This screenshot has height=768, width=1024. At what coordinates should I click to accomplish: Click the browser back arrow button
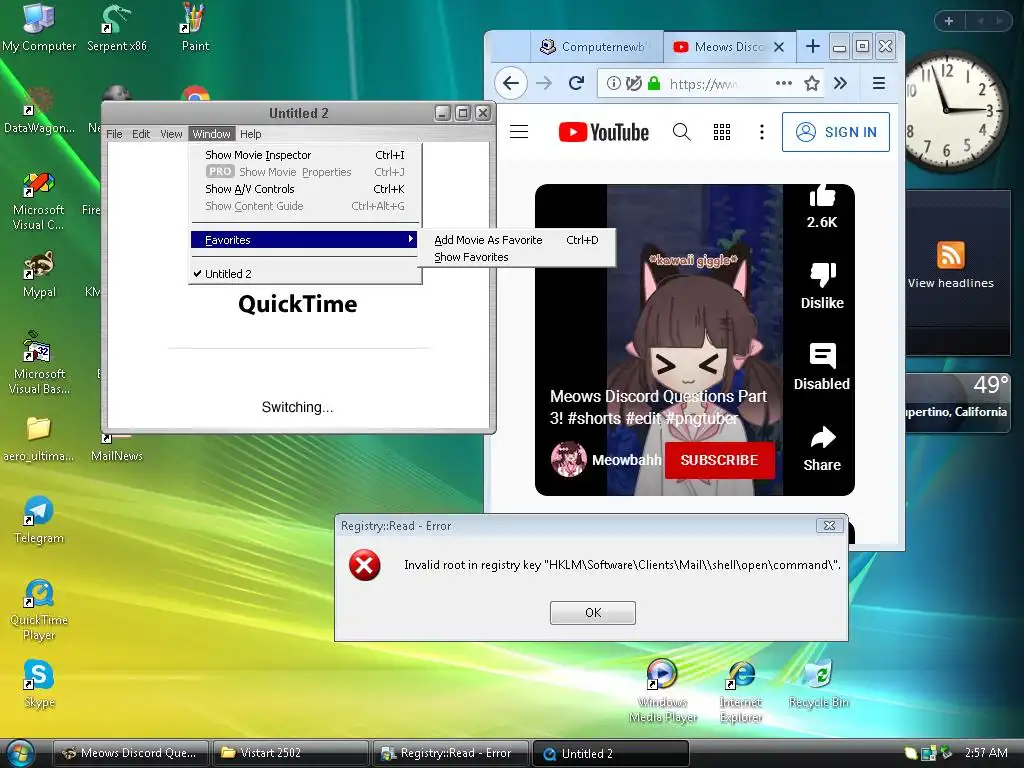(x=511, y=83)
